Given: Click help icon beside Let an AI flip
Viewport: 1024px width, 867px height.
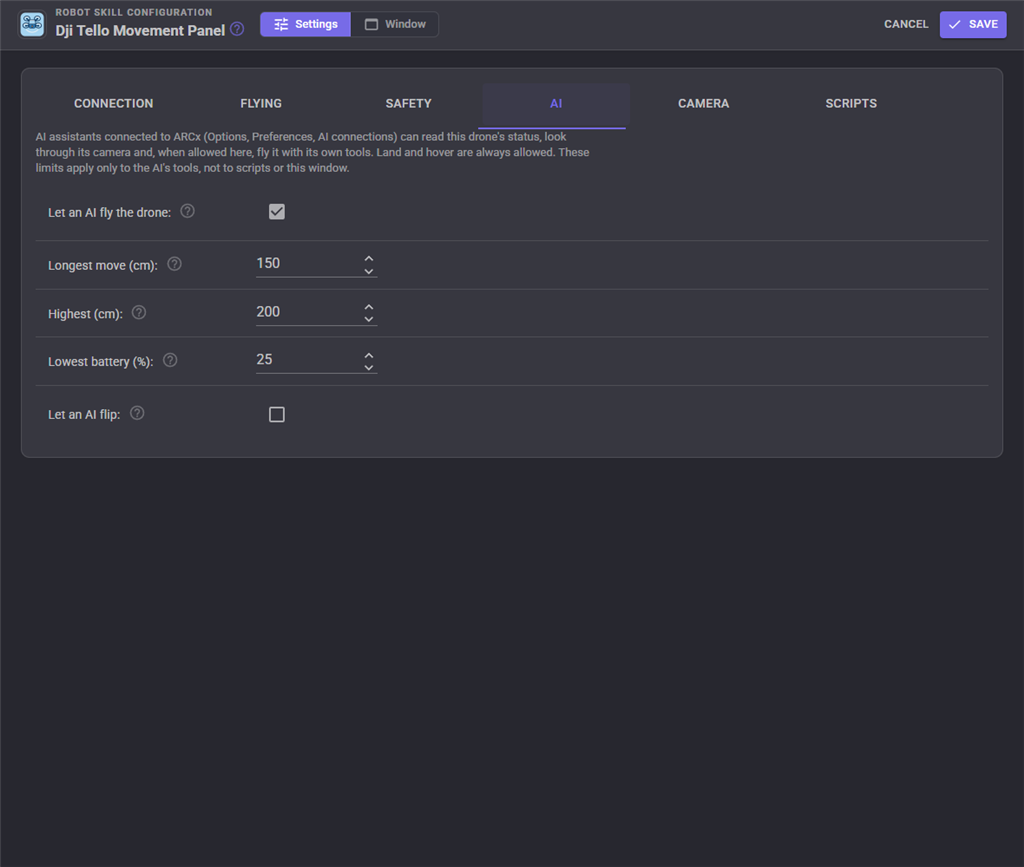Looking at the screenshot, I should coord(137,413).
